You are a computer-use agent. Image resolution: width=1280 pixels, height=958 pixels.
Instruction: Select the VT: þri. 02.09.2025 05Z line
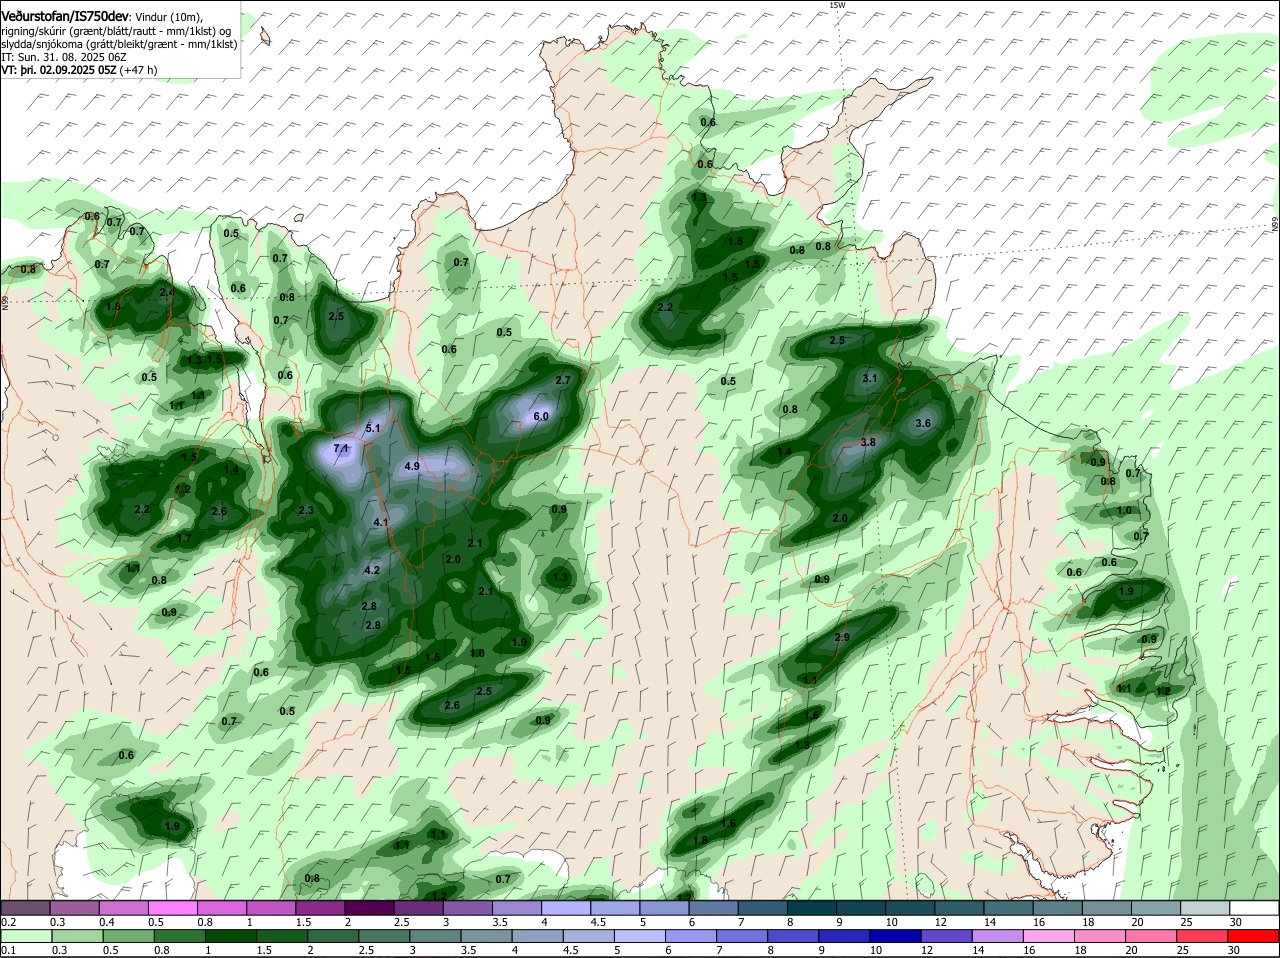coord(79,70)
